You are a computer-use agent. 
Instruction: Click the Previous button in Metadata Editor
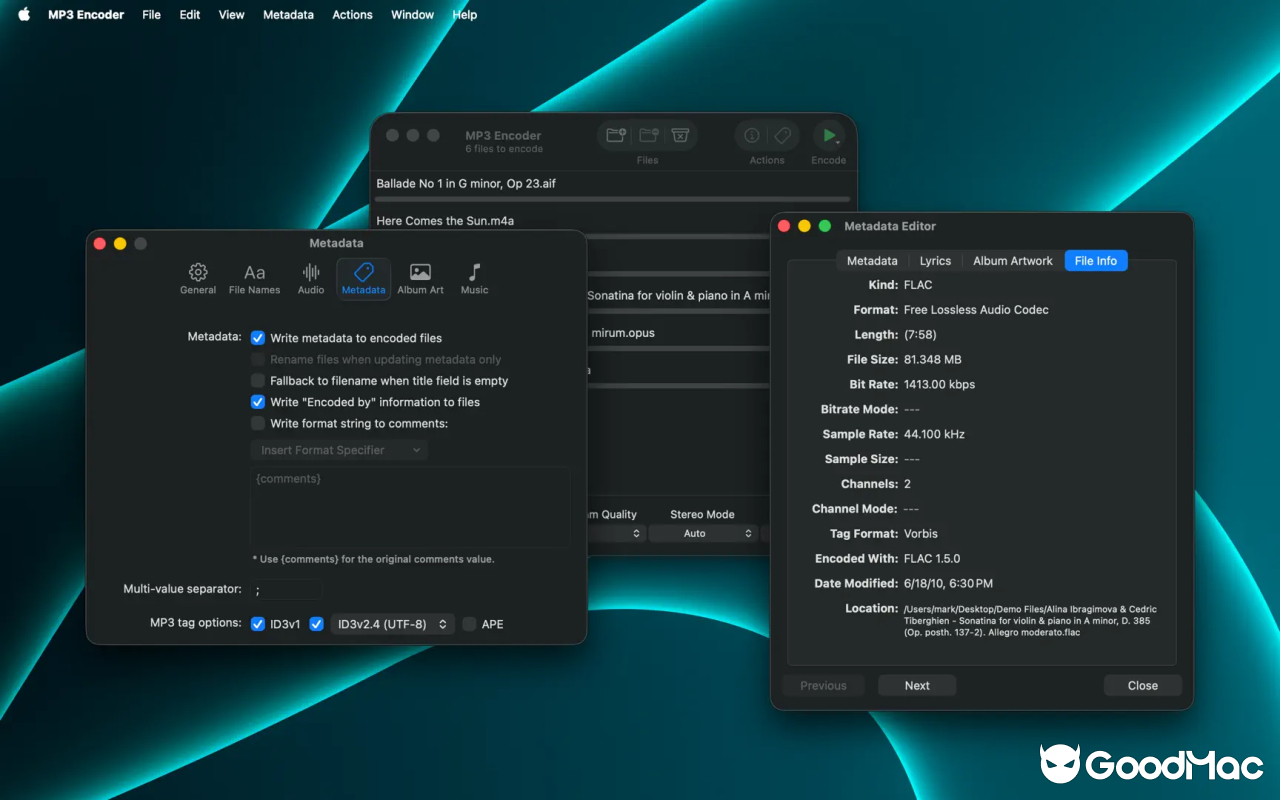point(823,686)
